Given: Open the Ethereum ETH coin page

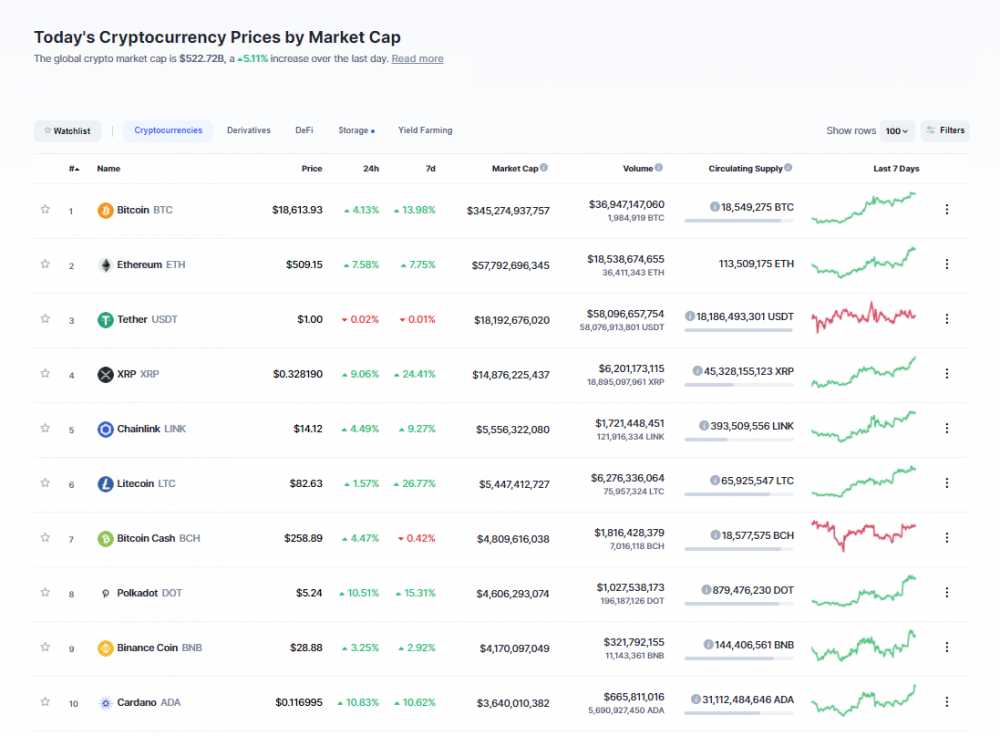Looking at the screenshot, I should click(x=151, y=265).
